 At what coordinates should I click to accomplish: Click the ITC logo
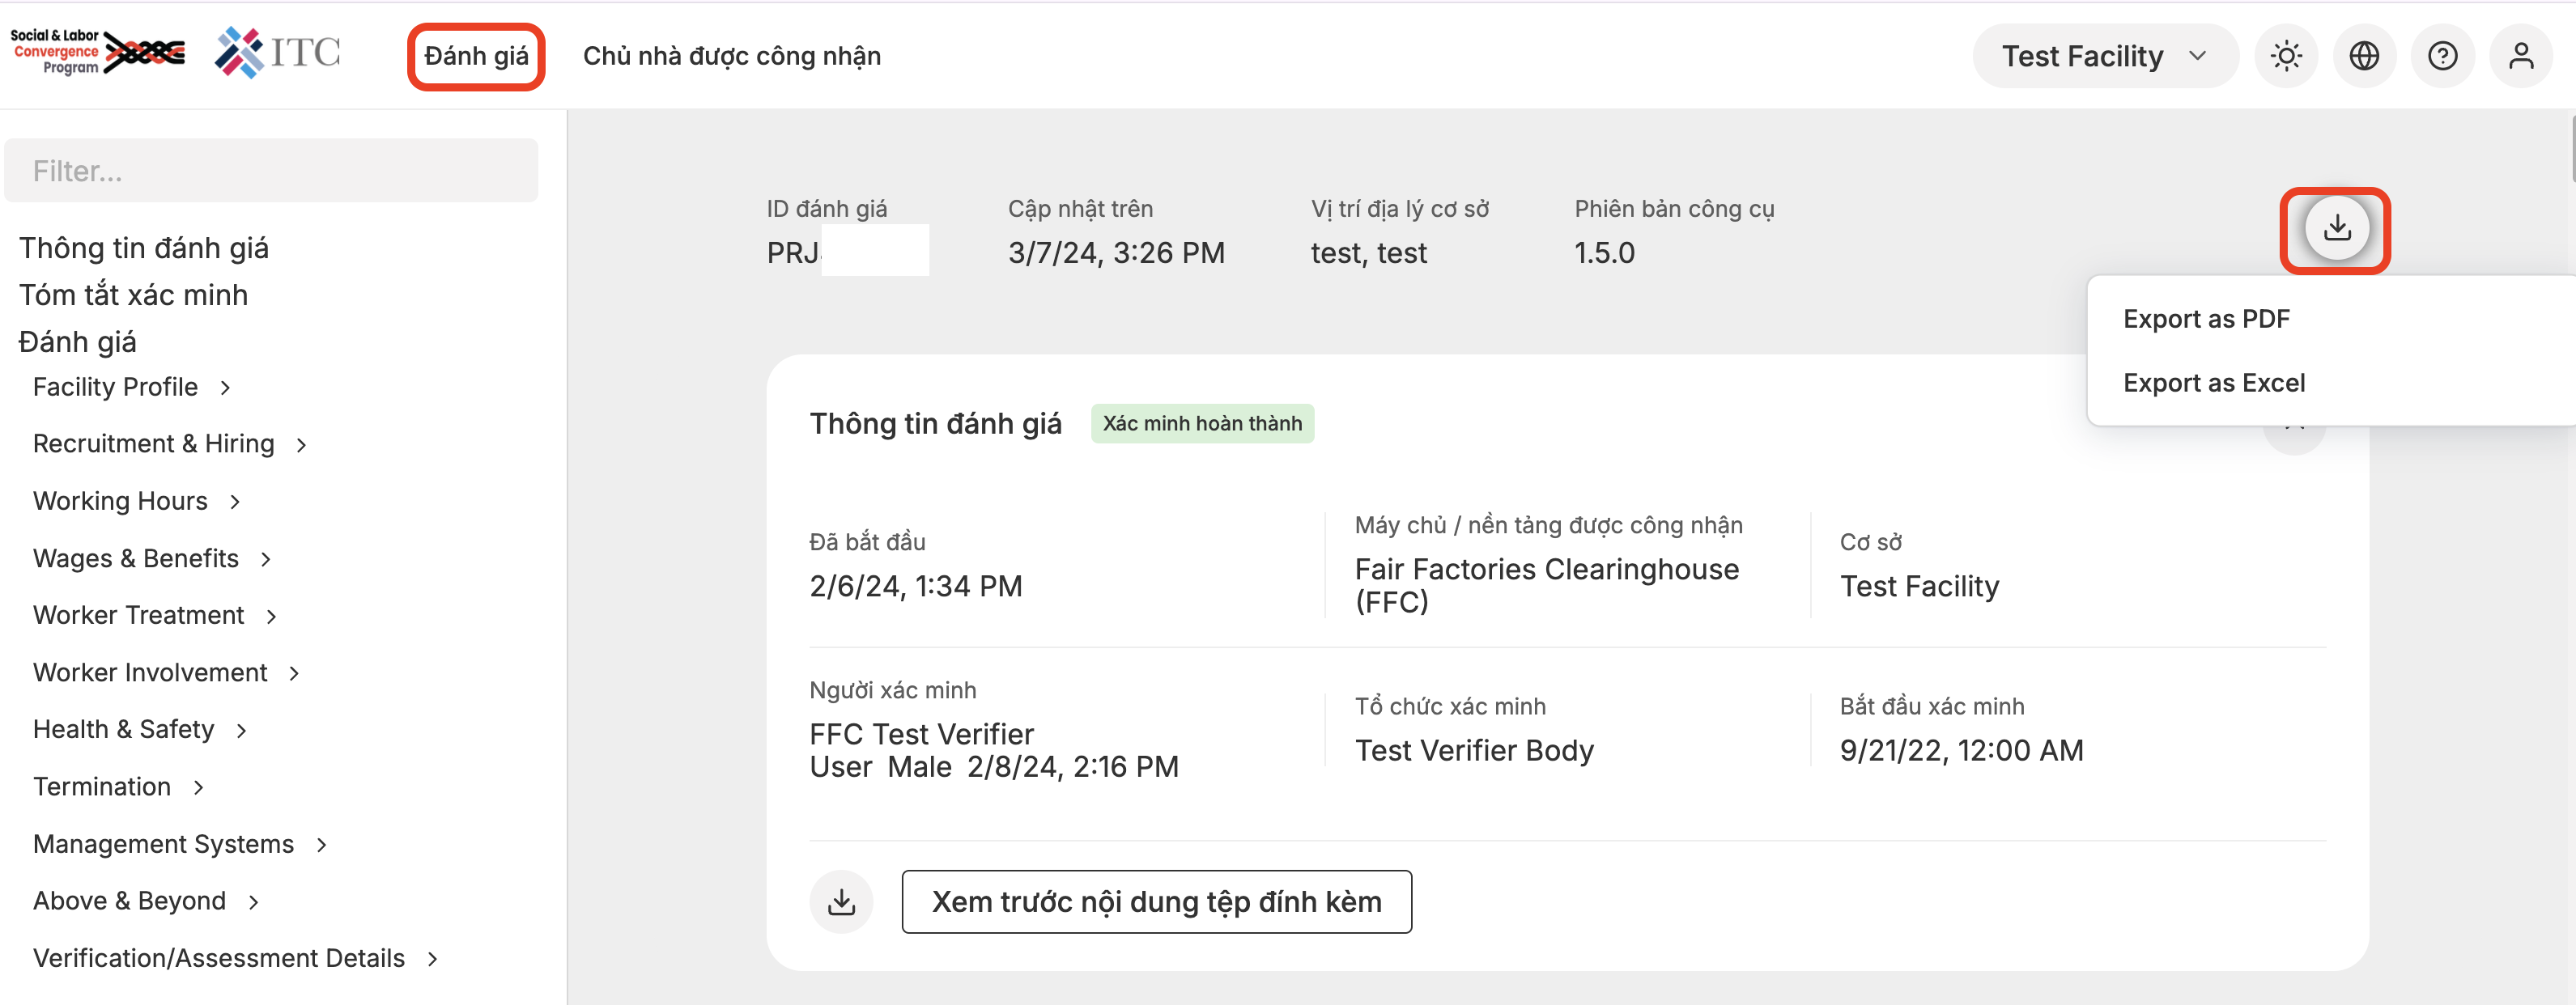pos(278,52)
